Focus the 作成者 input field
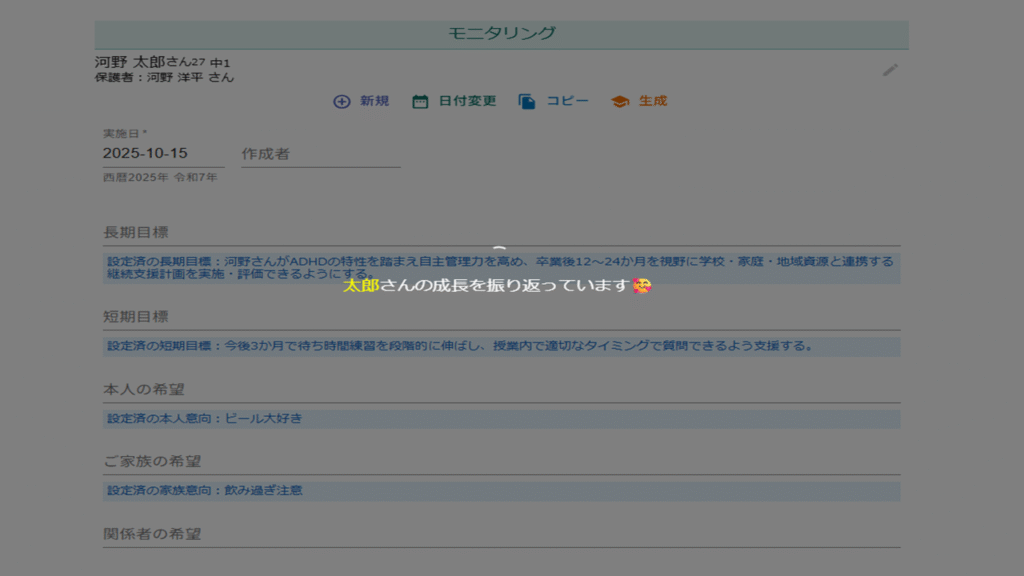Viewport: 1024px width, 576px height. (320, 154)
